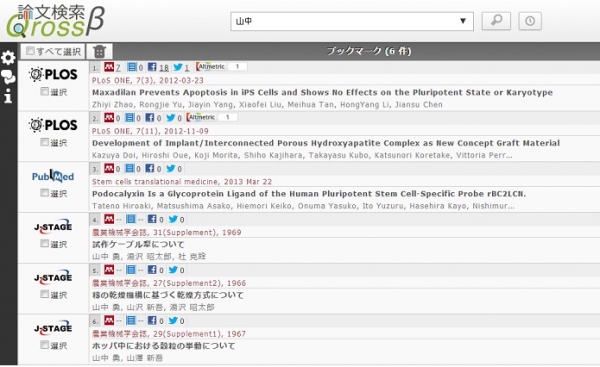The height and width of the screenshot is (367, 600).
Task: Open settings gear in left sidebar
Action: [x=8, y=57]
